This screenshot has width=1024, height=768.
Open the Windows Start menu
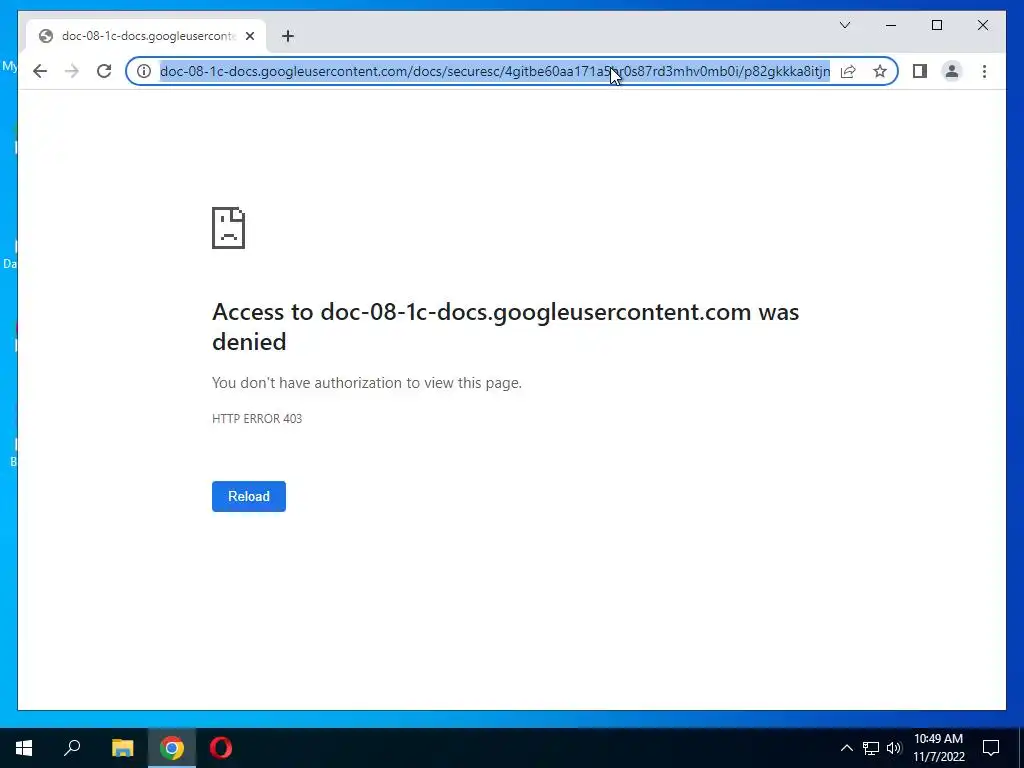[24, 748]
